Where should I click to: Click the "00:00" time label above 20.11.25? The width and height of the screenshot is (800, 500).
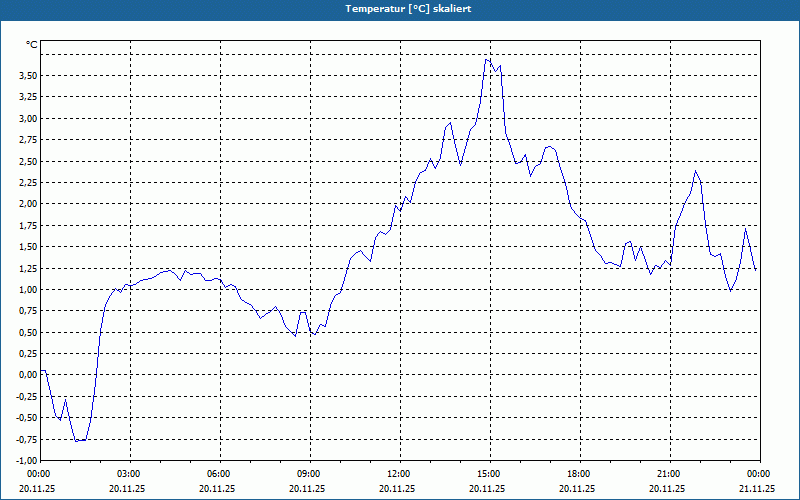[38, 474]
